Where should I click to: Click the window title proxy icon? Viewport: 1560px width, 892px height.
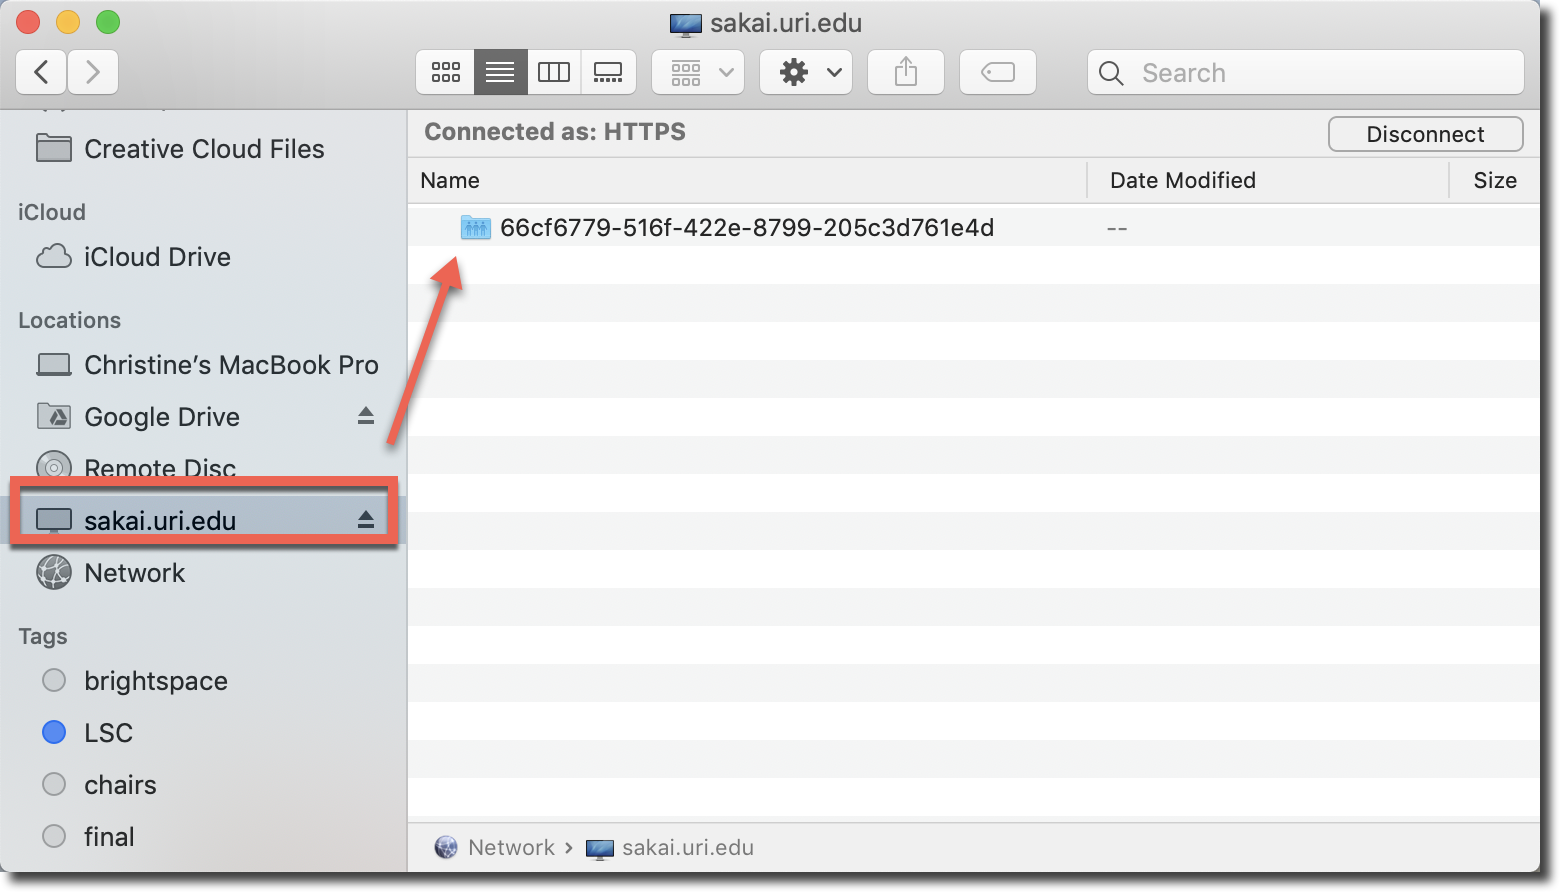click(686, 24)
